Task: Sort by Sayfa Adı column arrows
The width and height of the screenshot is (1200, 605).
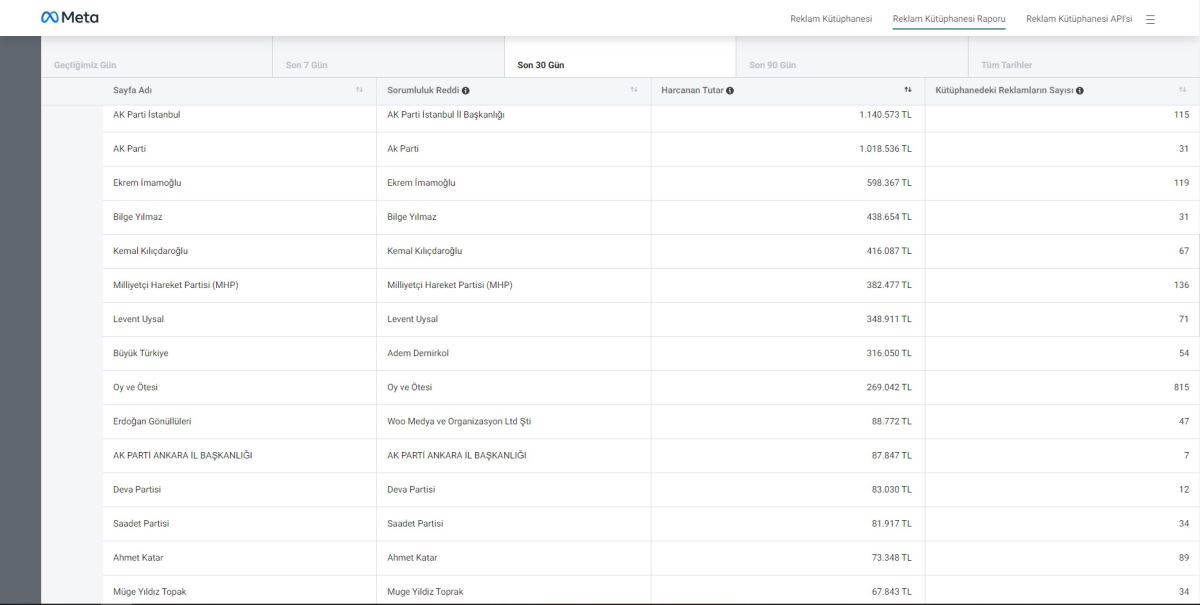Action: click(359, 91)
